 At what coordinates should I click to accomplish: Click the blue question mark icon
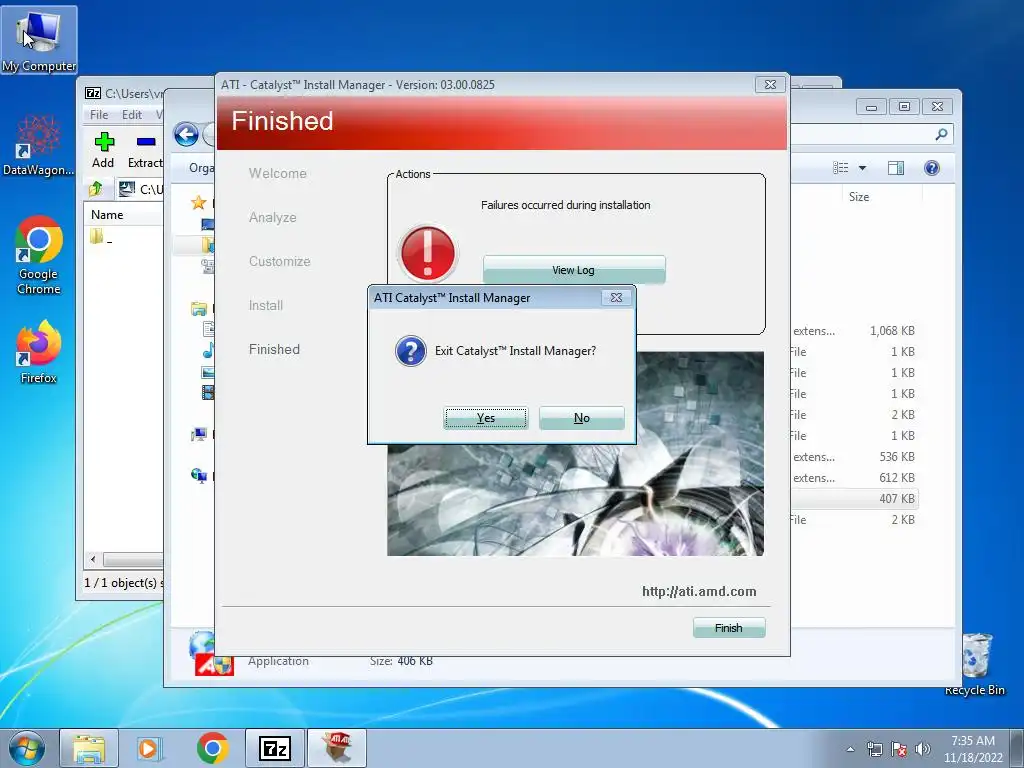point(411,351)
